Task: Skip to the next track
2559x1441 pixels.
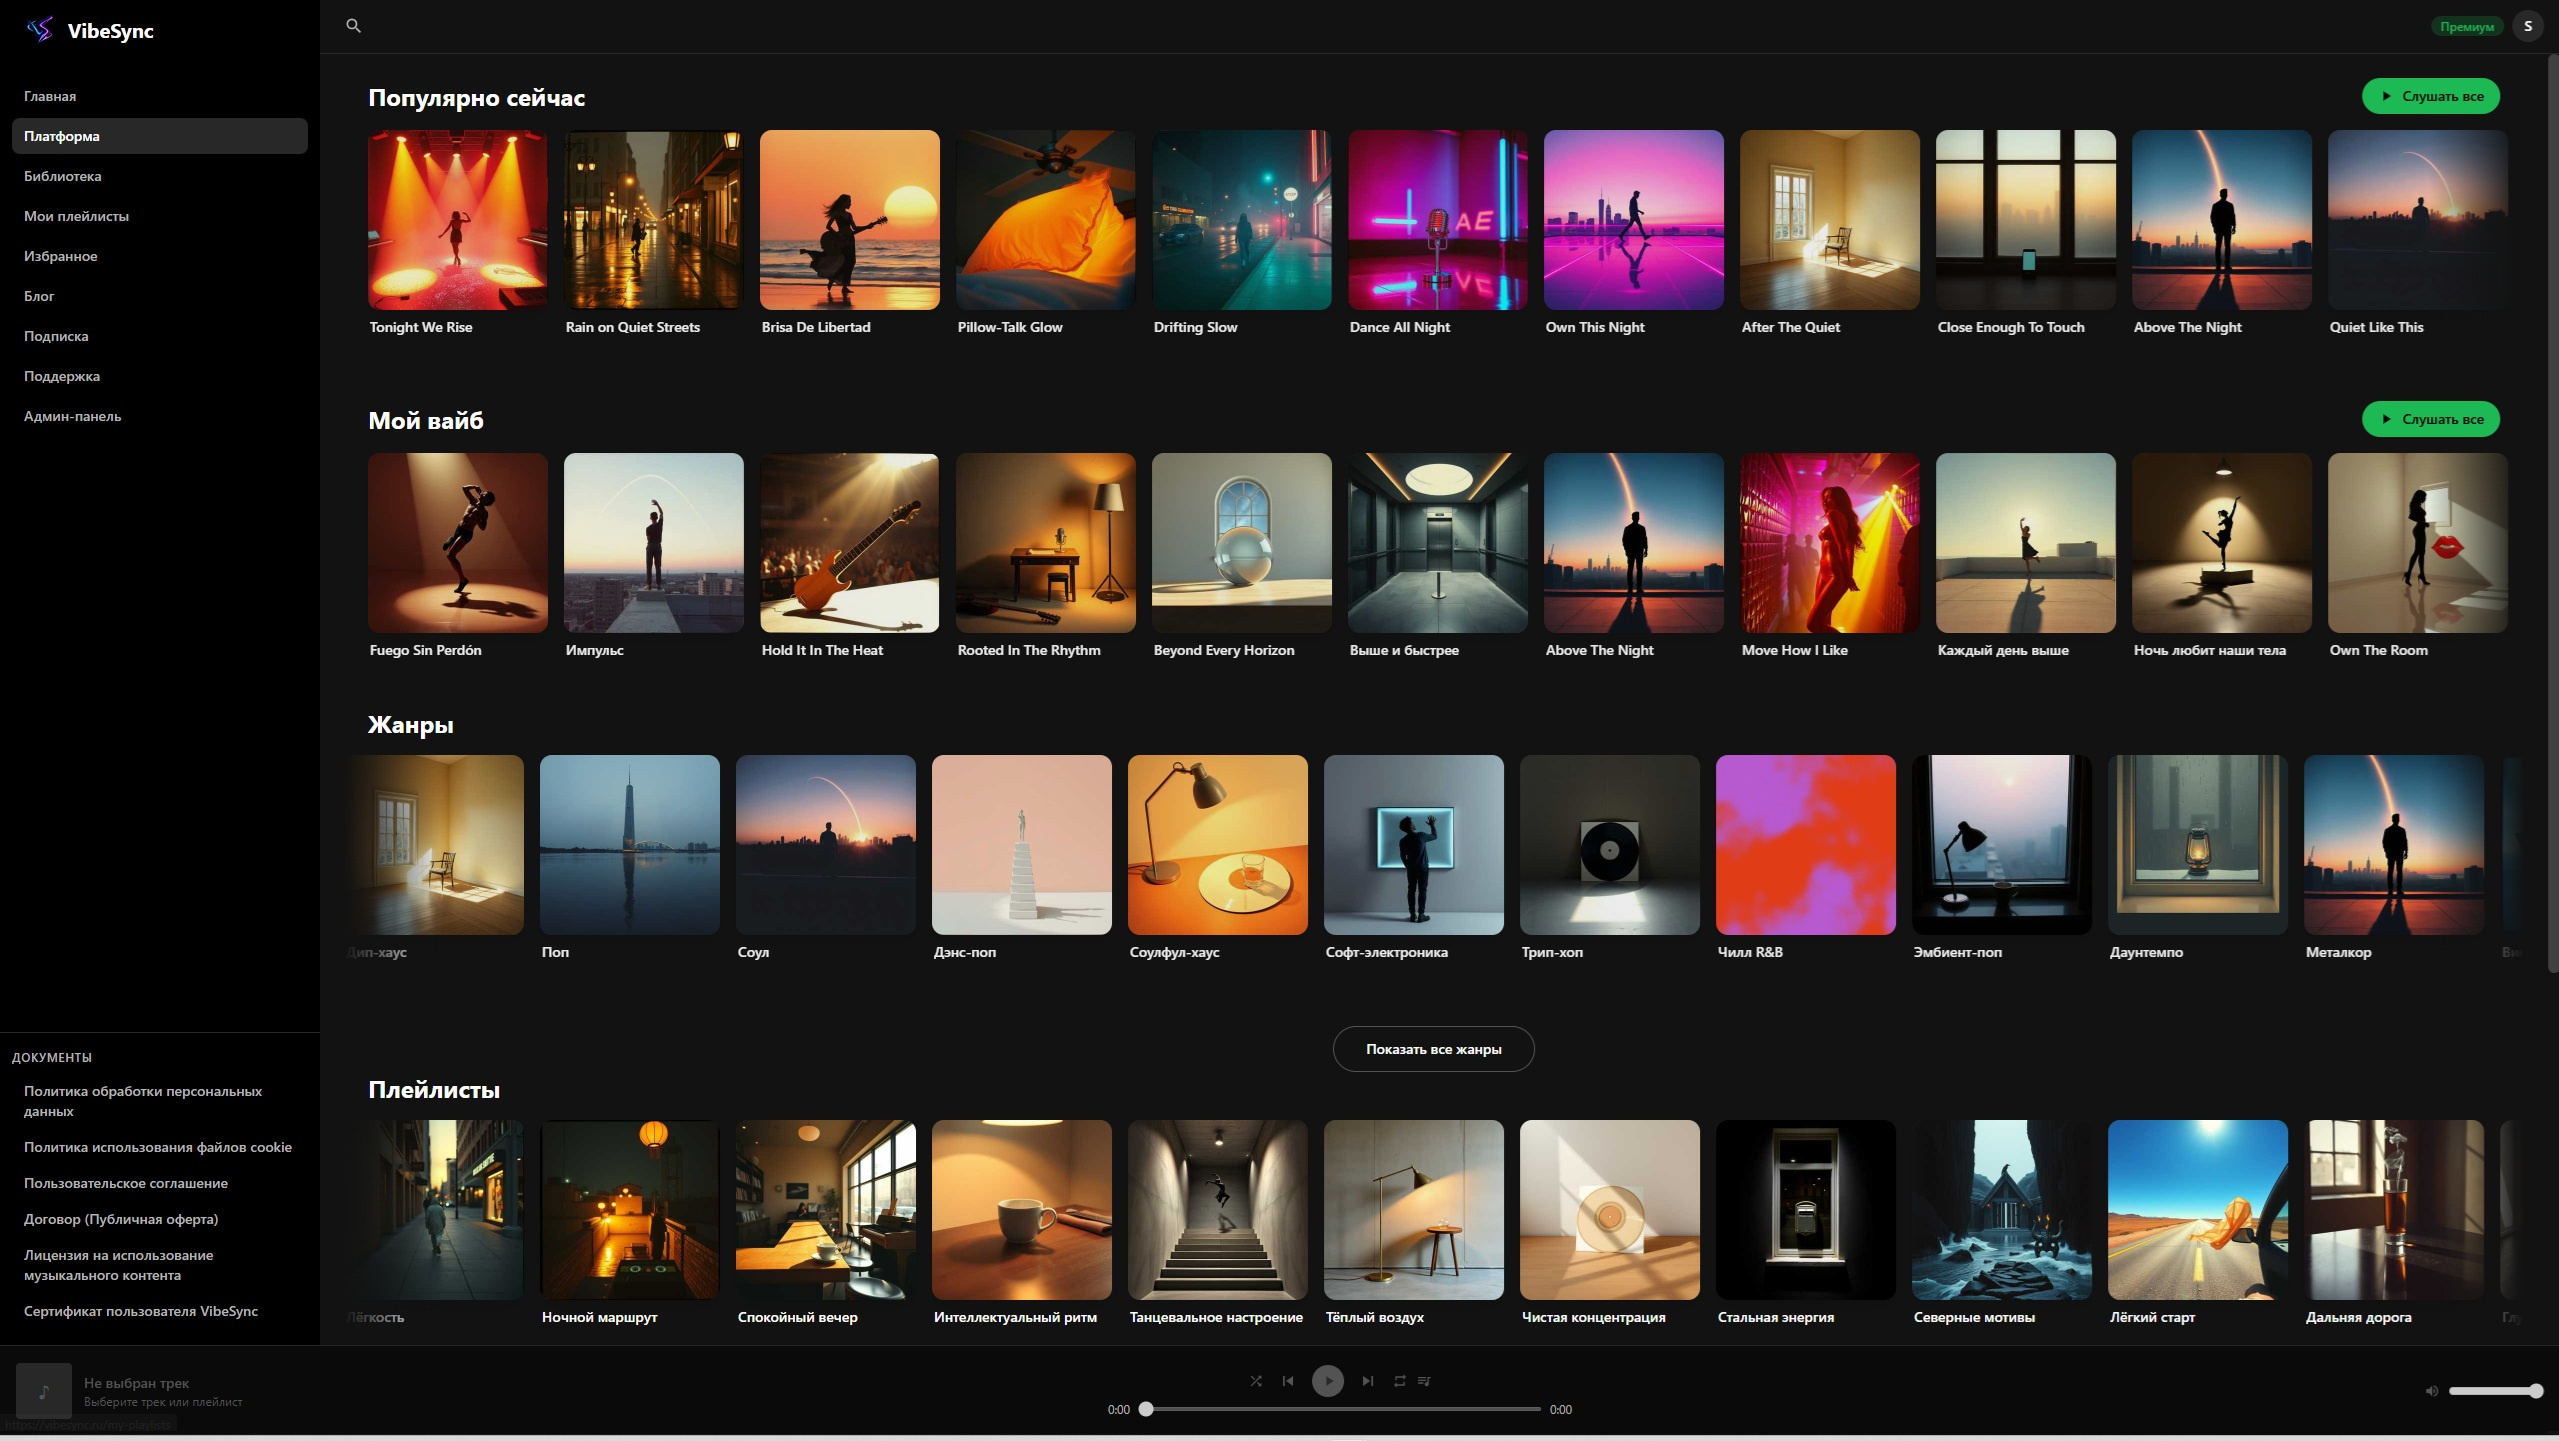Action: [1368, 1381]
